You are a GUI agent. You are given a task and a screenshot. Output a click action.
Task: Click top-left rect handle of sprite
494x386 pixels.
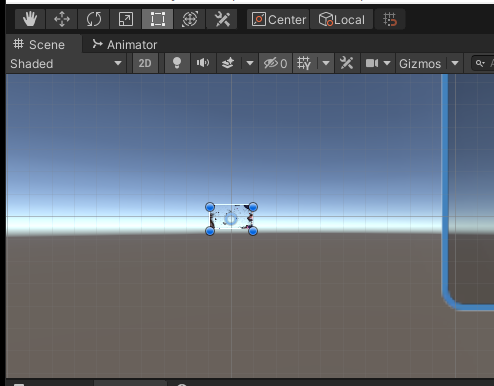click(210, 207)
